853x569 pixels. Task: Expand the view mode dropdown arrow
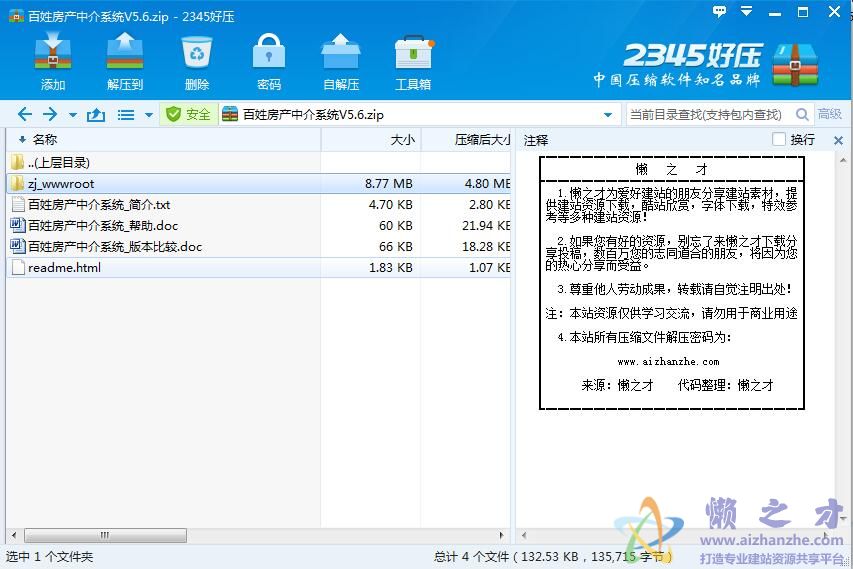pos(149,115)
